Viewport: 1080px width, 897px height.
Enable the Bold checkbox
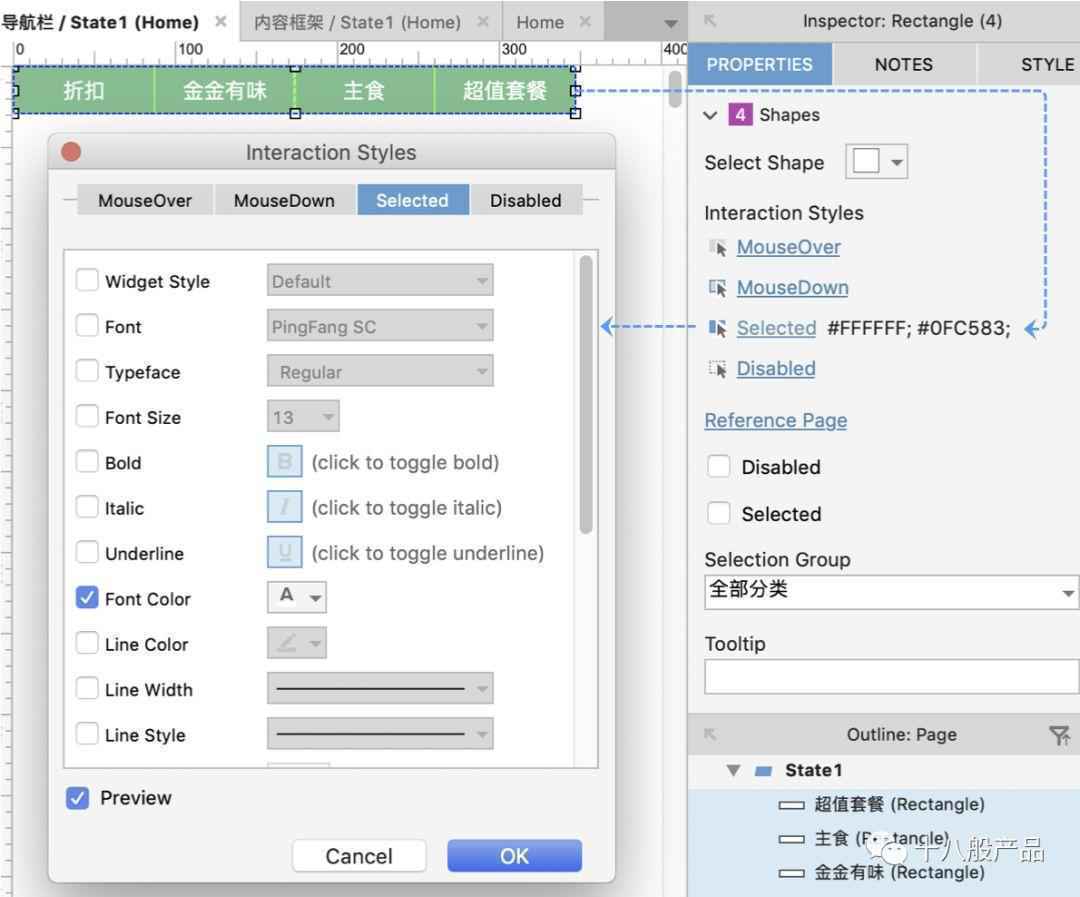click(87, 462)
